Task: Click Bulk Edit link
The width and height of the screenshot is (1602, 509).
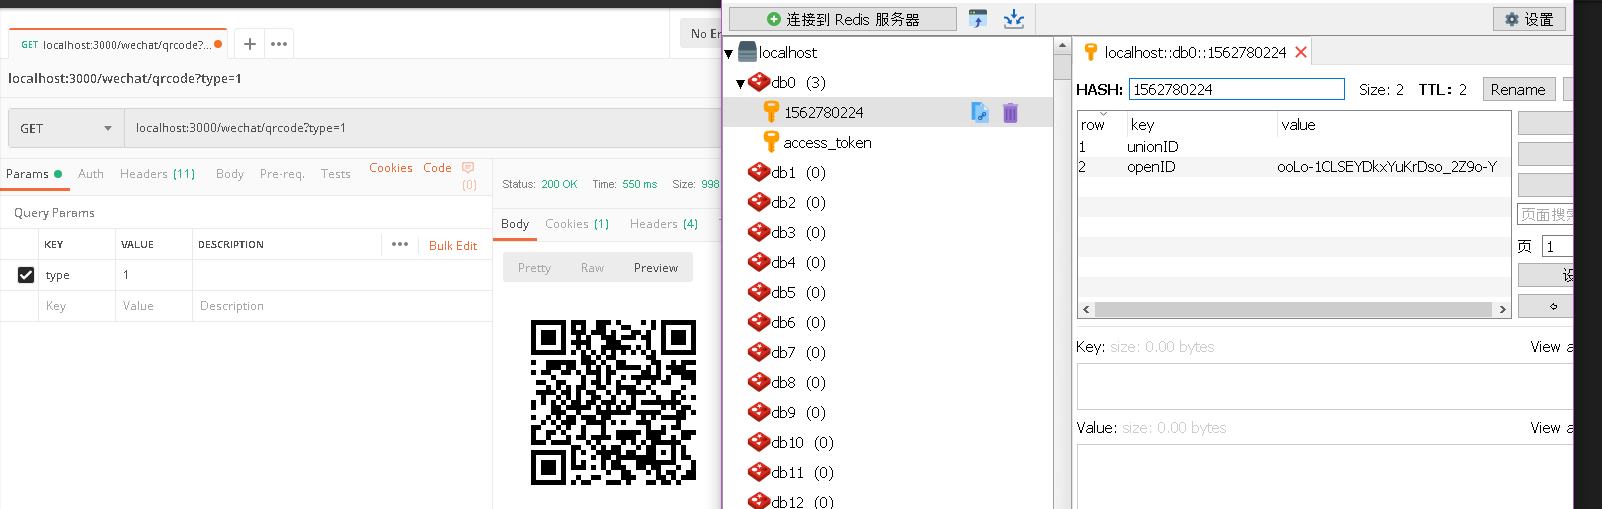Action: pyautogui.click(x=453, y=246)
